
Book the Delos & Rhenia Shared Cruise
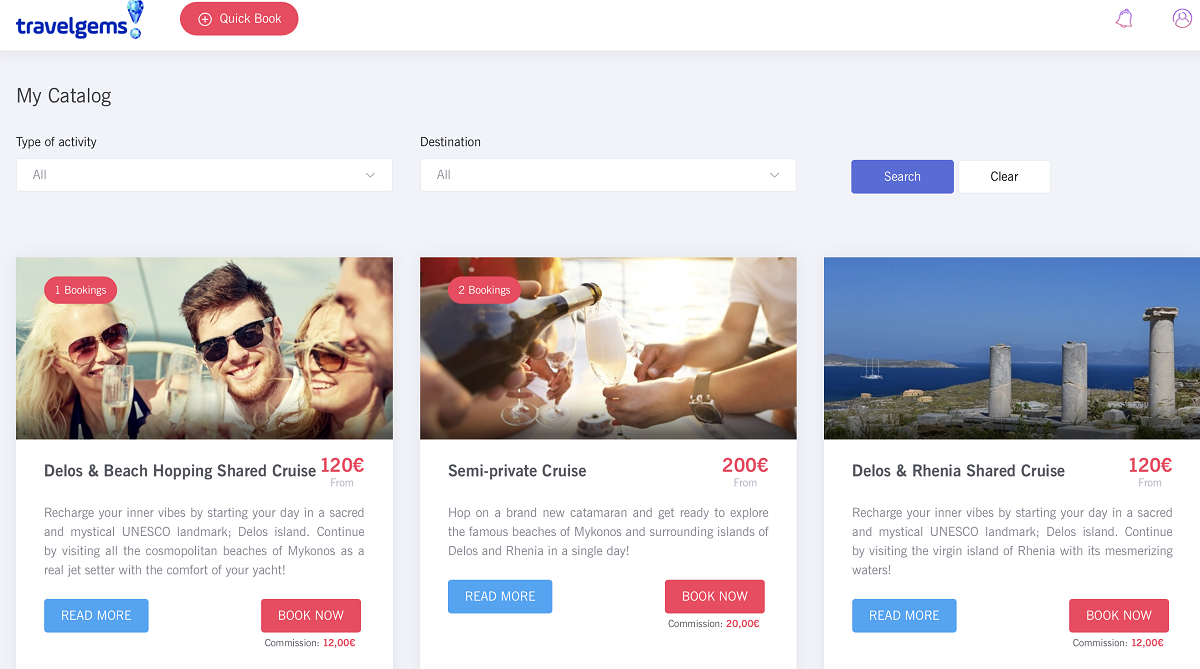[1119, 616]
